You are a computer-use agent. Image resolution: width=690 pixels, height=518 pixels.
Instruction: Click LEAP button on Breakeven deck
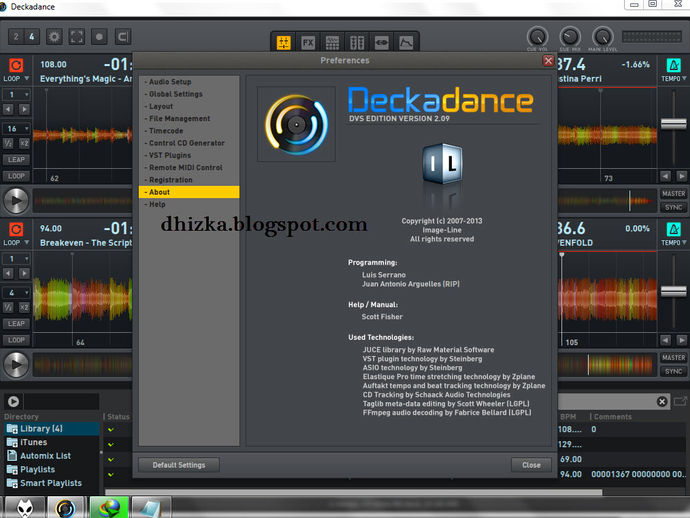point(17,323)
